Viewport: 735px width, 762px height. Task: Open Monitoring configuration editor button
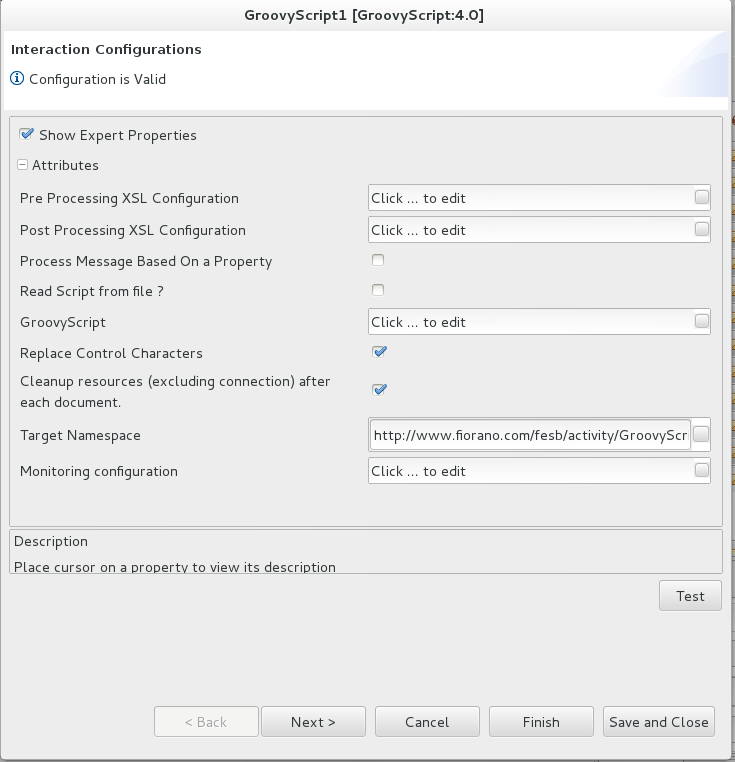(x=701, y=470)
